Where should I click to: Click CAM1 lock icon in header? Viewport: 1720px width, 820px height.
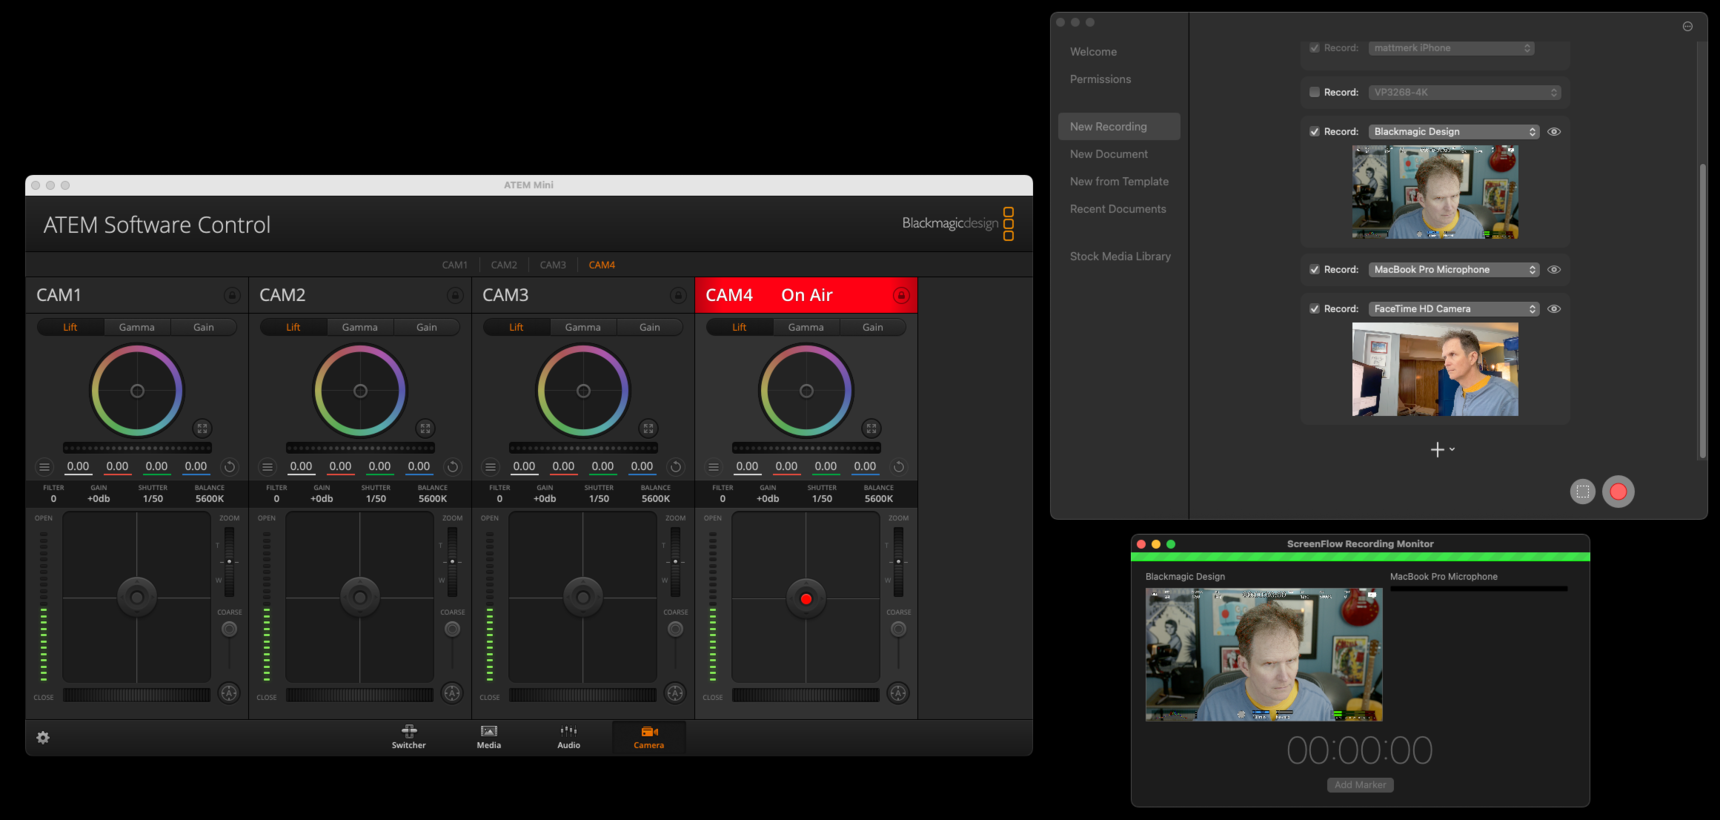(232, 295)
